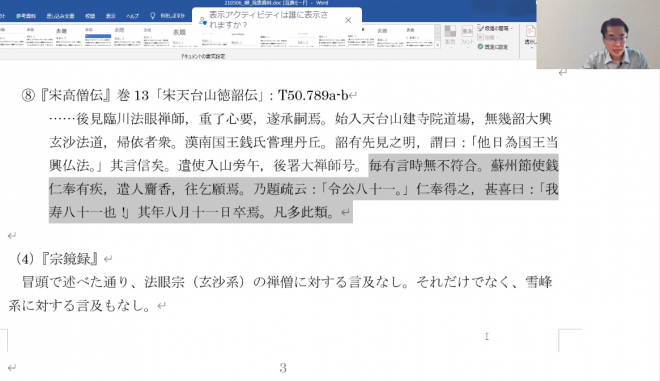This screenshot has height=381, width=660.
Task: Open the ヘルプ (Help) tab
Action: 132,16
